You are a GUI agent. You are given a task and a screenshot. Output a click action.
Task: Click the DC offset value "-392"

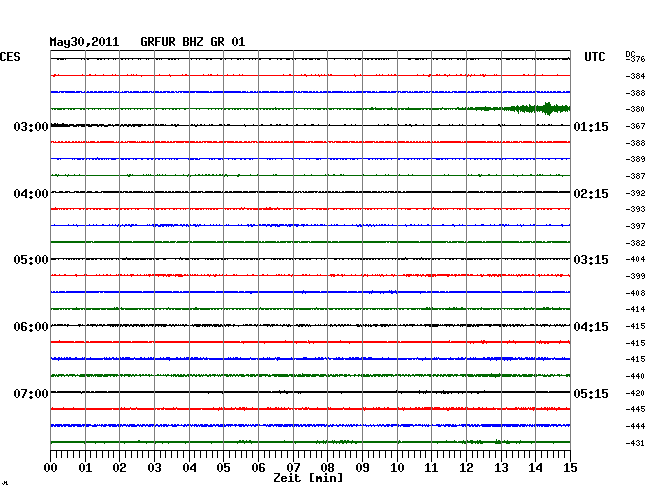click(635, 193)
